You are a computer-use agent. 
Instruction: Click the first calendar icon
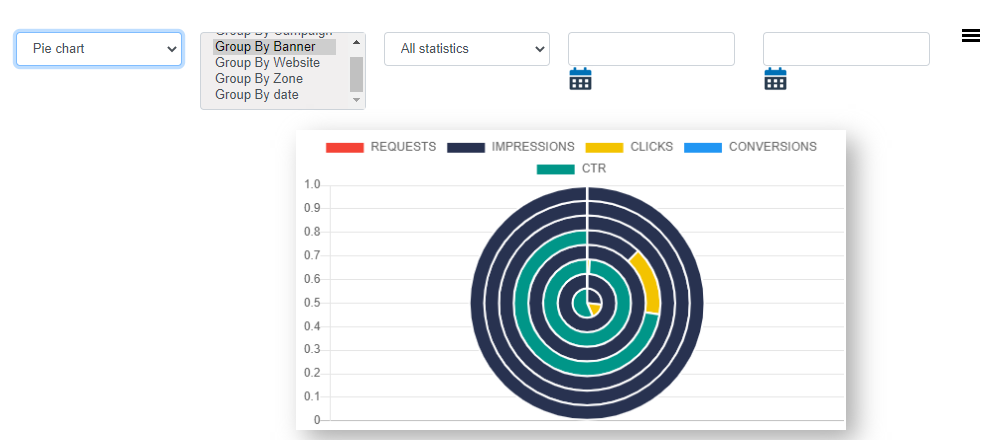(x=580, y=80)
